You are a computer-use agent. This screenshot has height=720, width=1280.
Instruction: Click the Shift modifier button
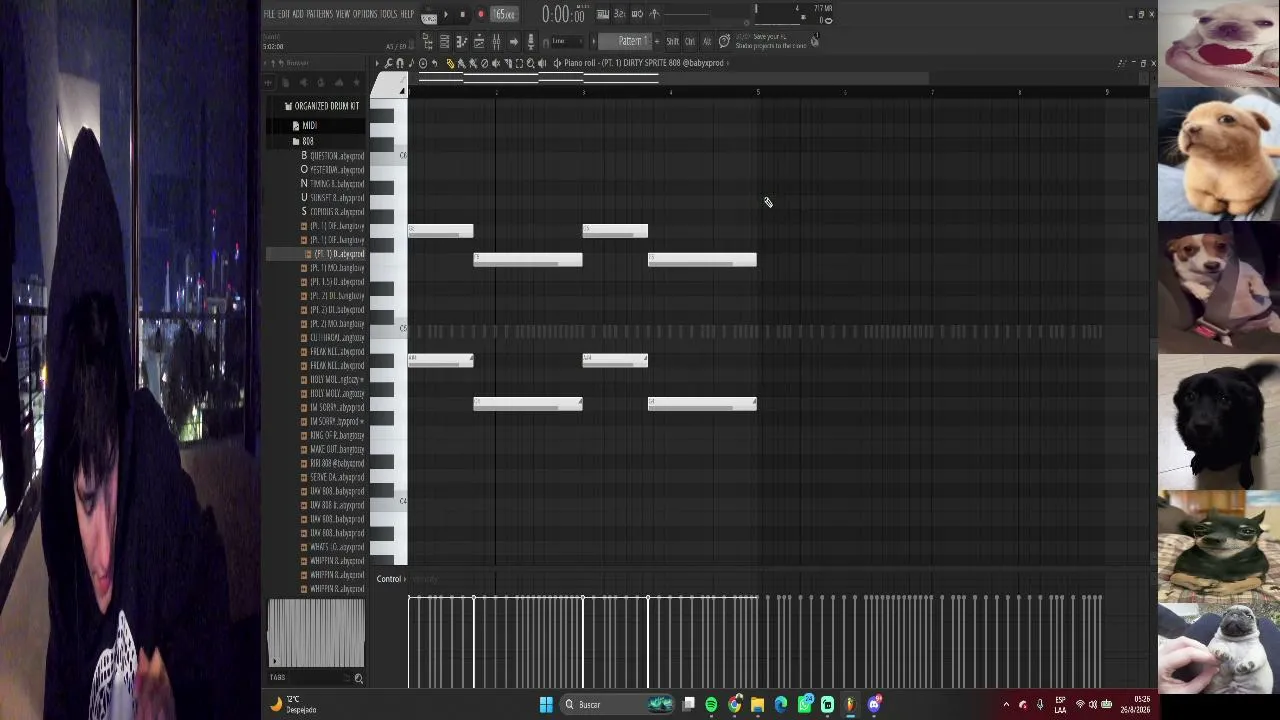pyautogui.click(x=672, y=41)
